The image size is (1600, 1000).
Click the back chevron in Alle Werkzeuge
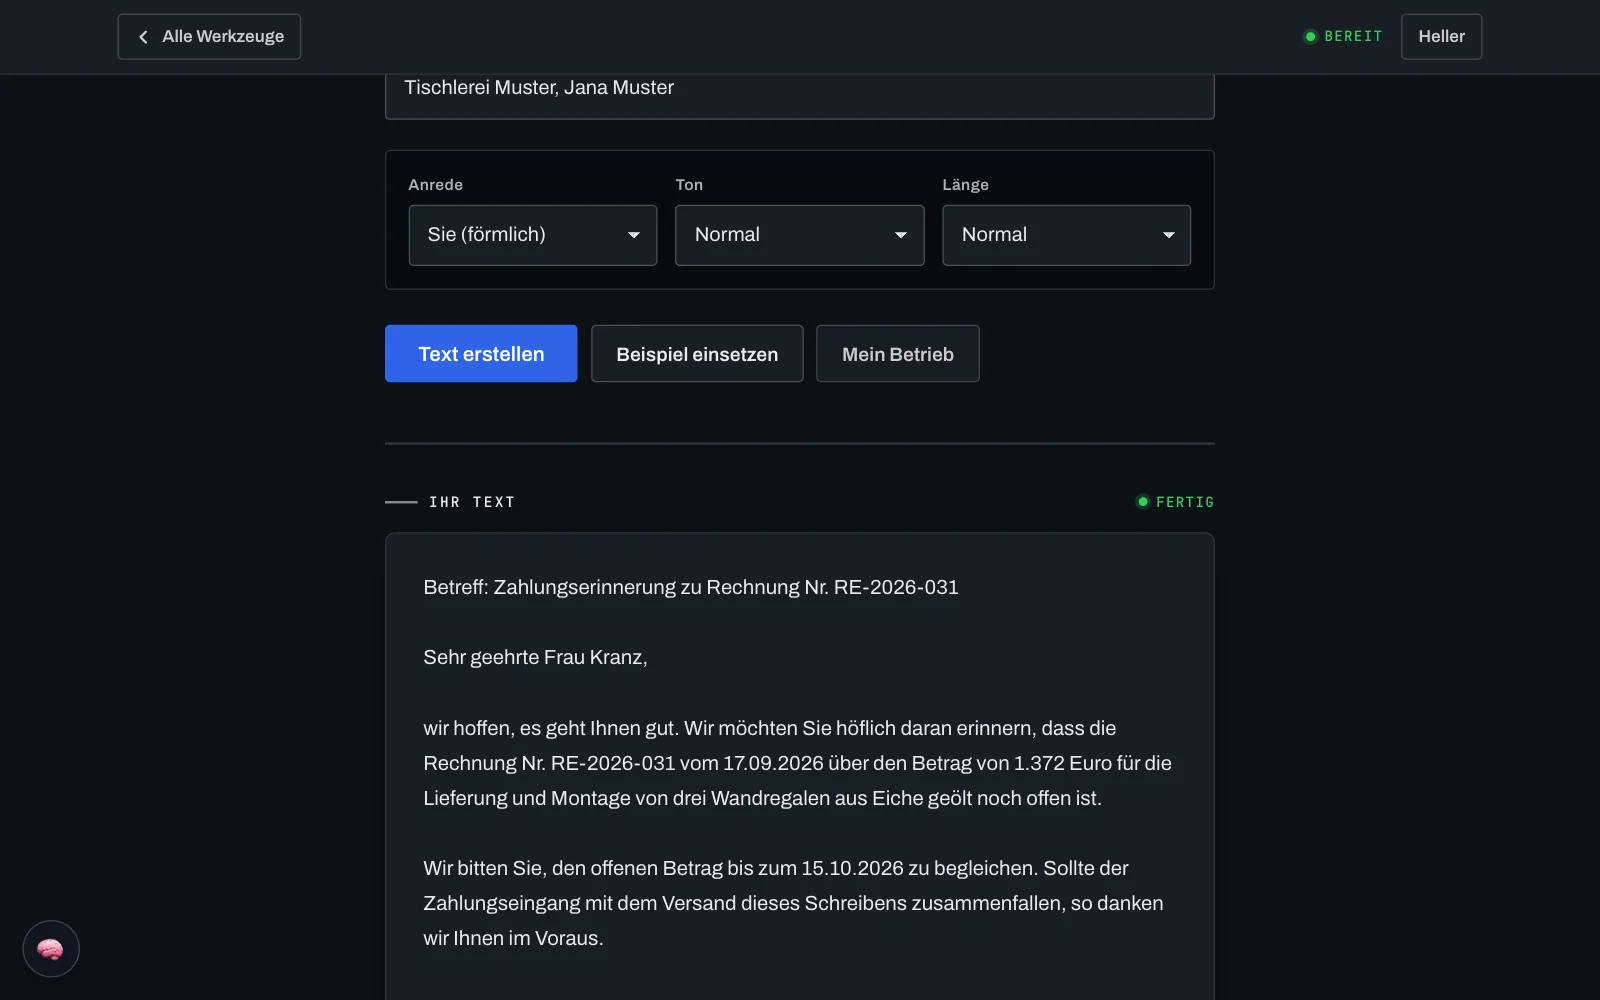click(x=143, y=37)
